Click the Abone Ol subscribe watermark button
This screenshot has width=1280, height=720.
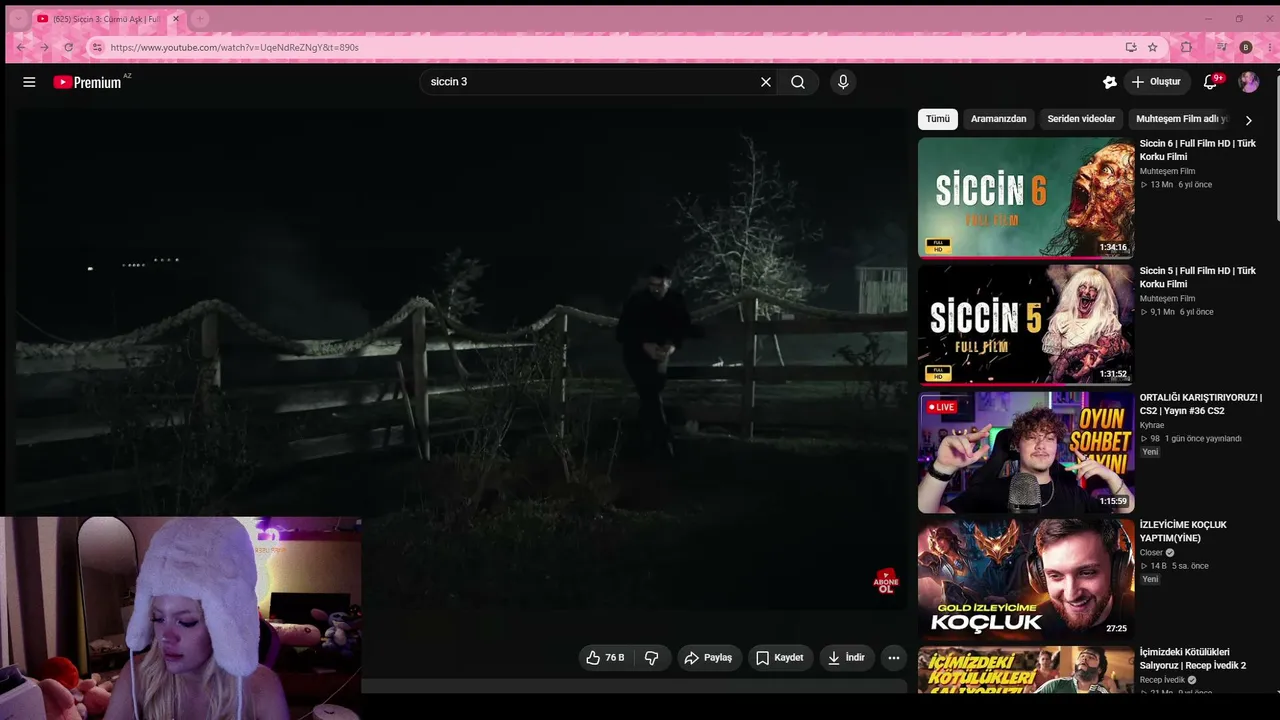coord(886,582)
